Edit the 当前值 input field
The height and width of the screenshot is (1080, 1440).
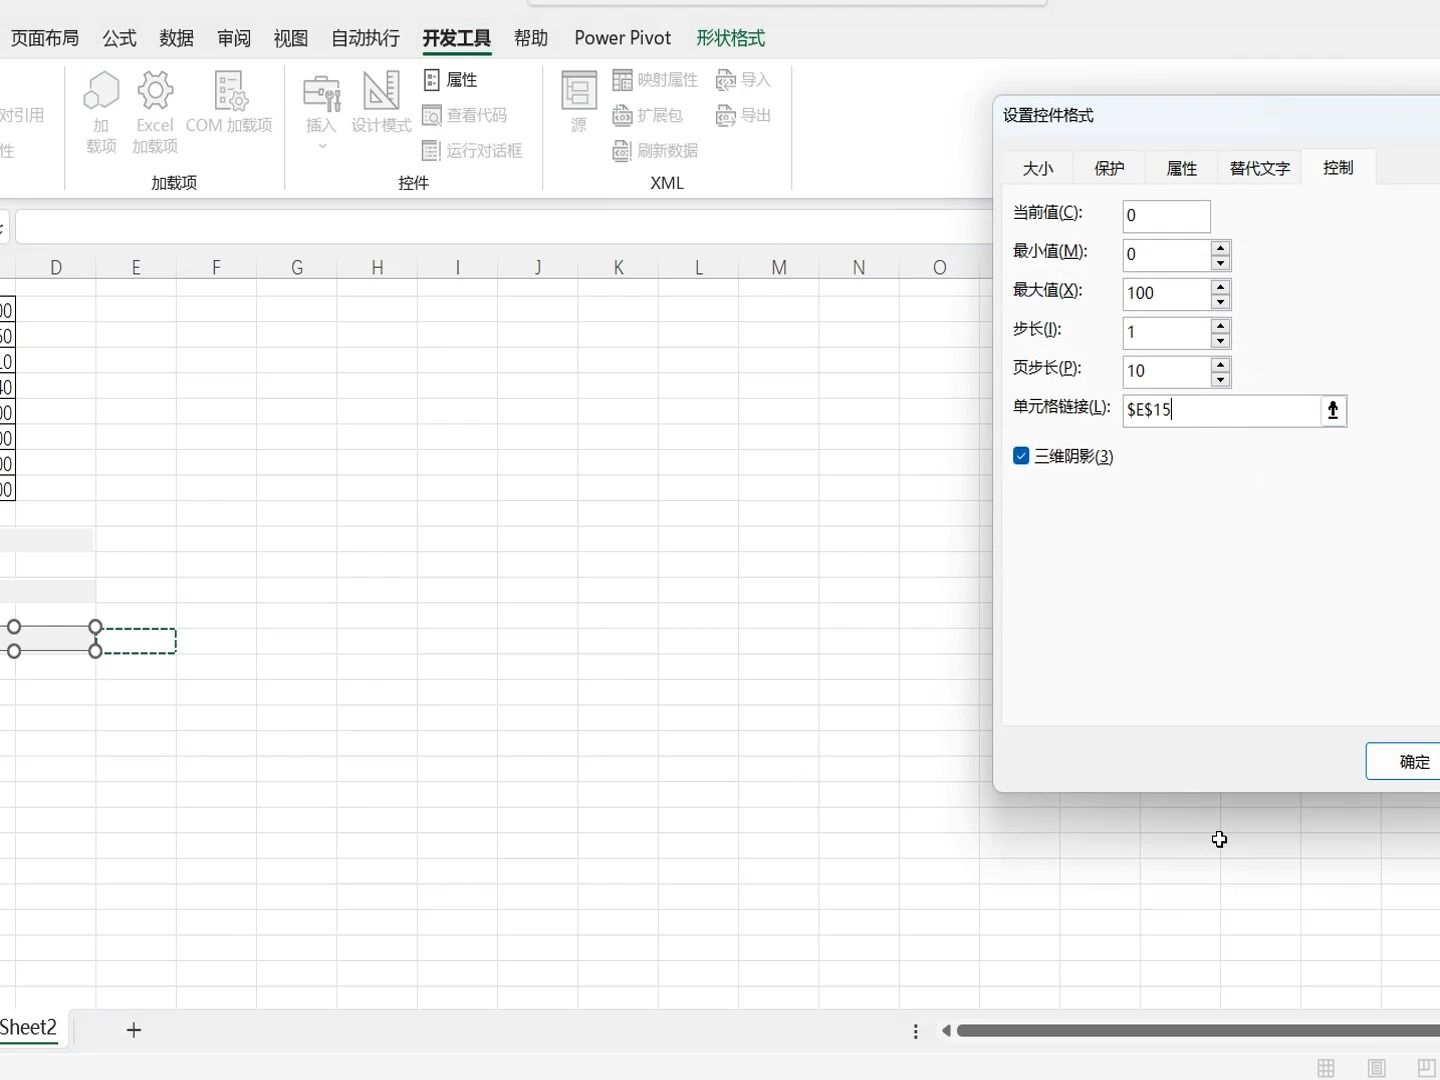point(1166,216)
